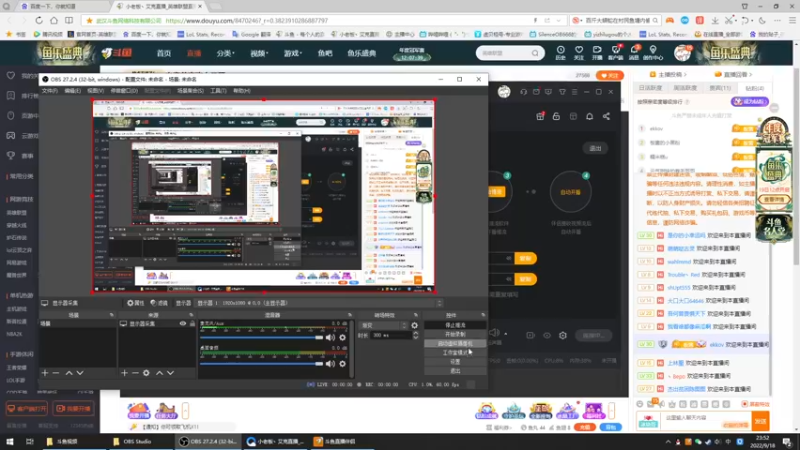
Task: Click orange 关注 follow button on stream
Action: click(x=610, y=76)
